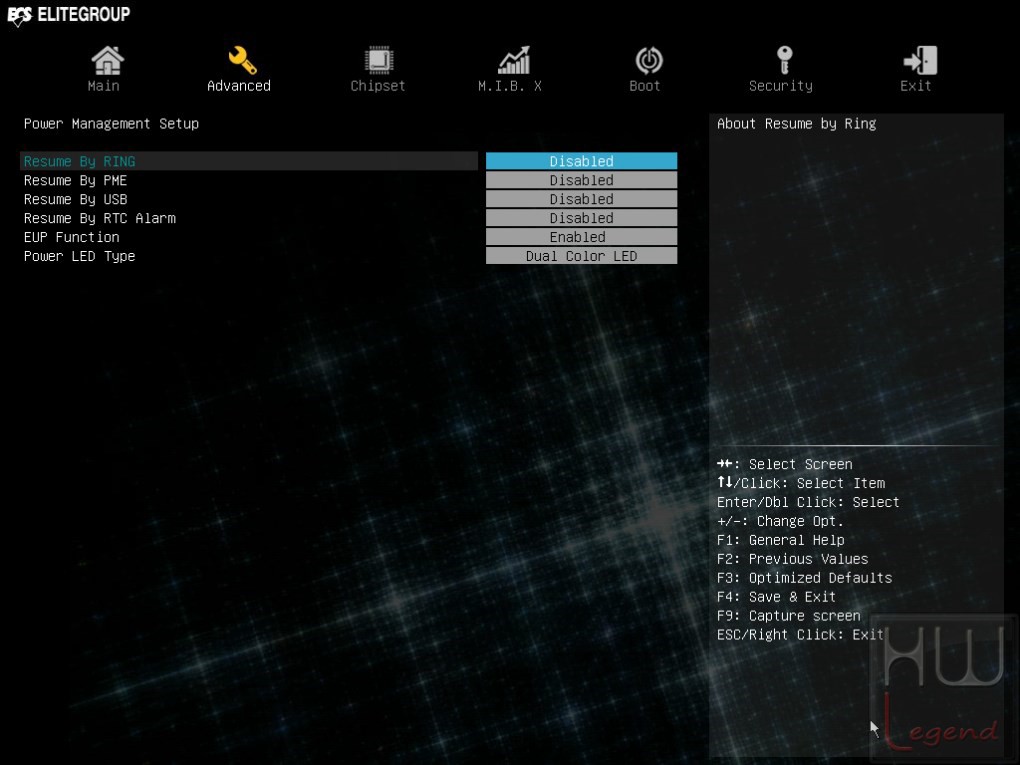Click the Power Management Setup heading

tap(111, 124)
